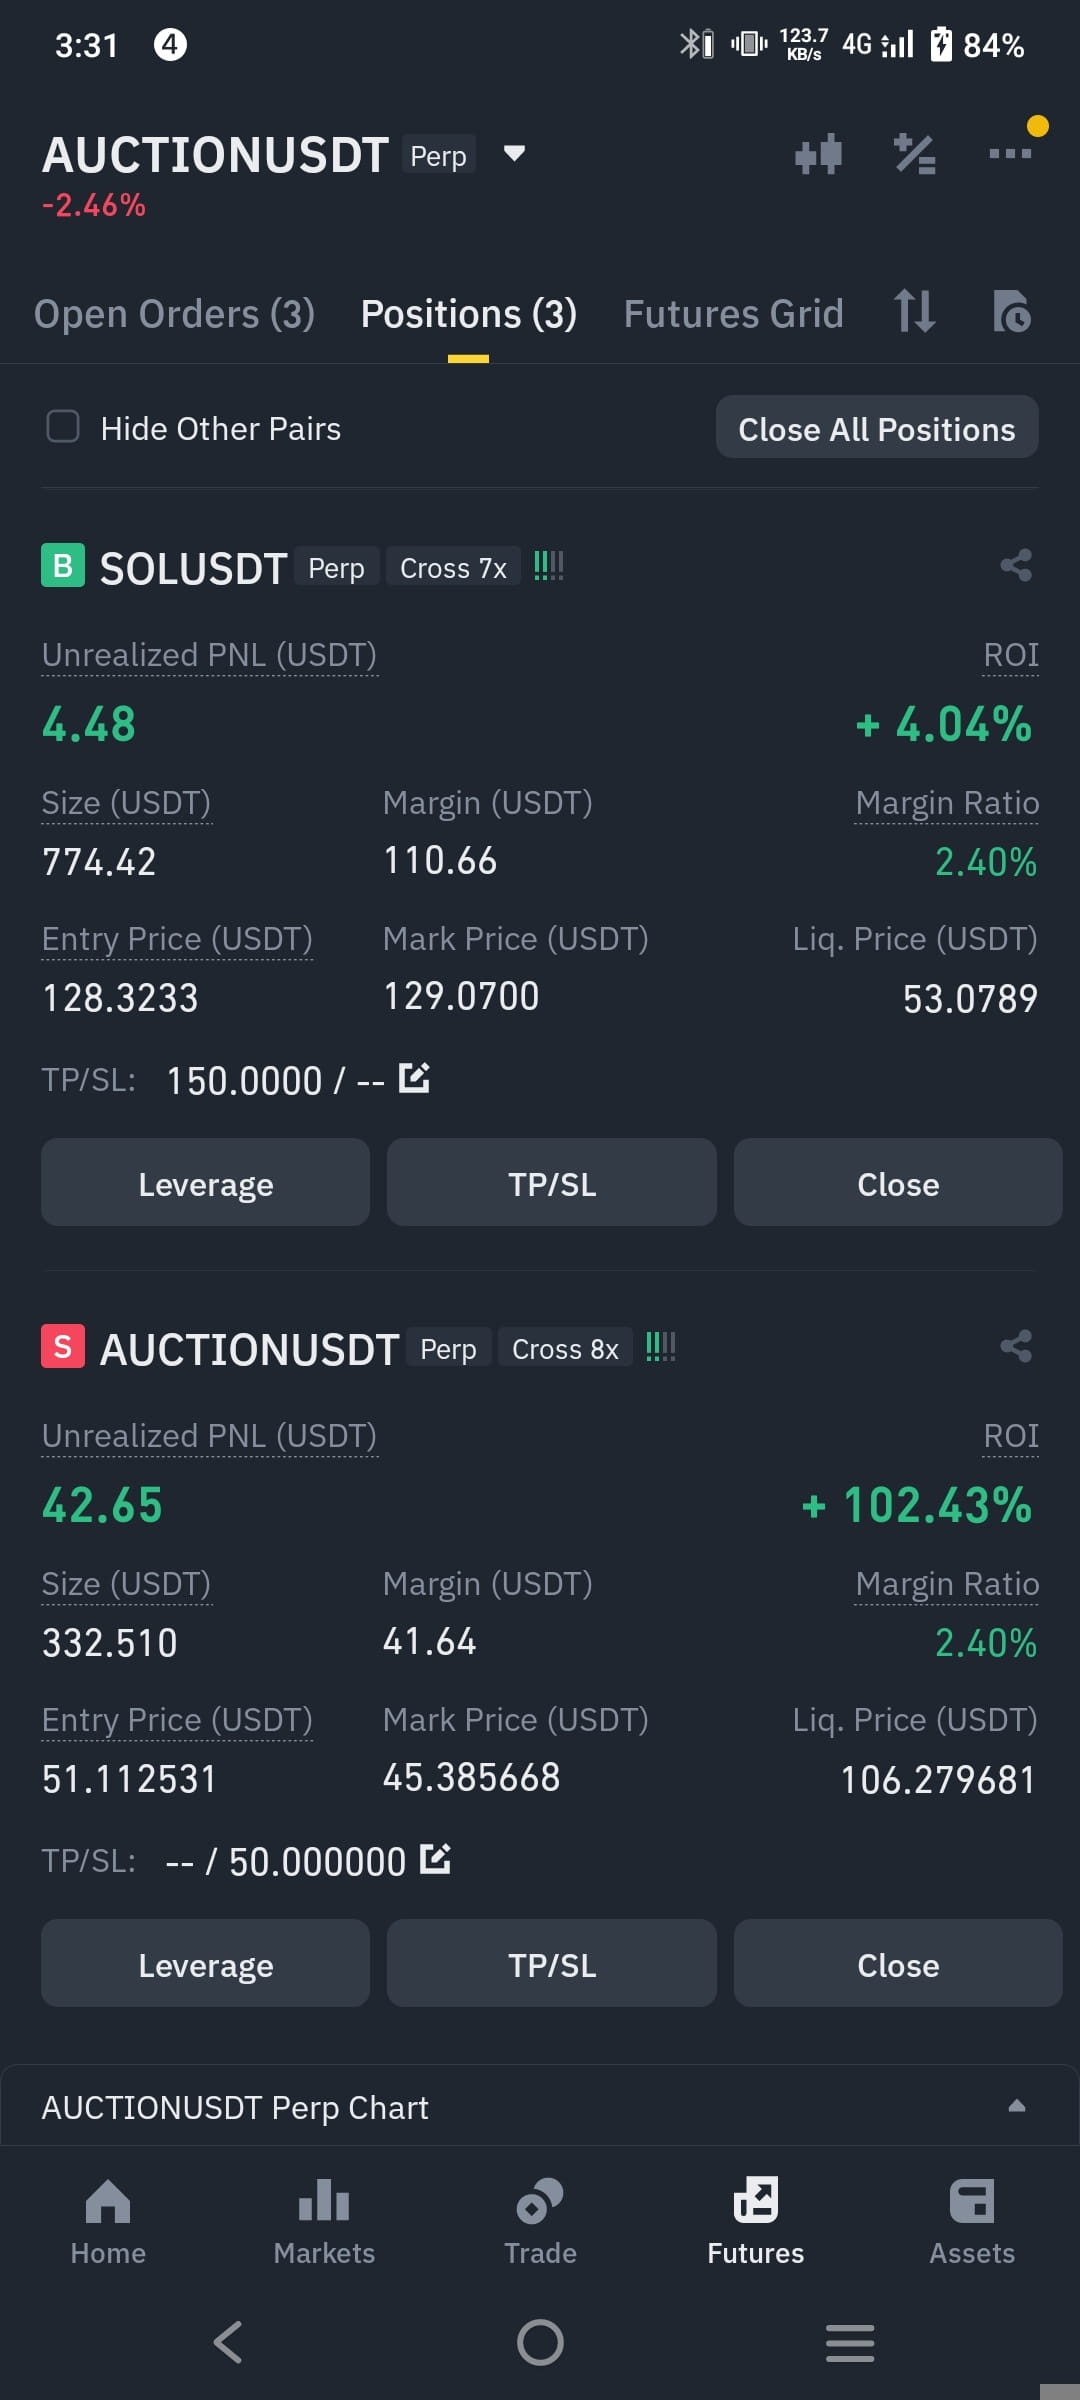Close the AUCTIONUSDT position
Screen dimensions: 1080x2400
(898, 1963)
